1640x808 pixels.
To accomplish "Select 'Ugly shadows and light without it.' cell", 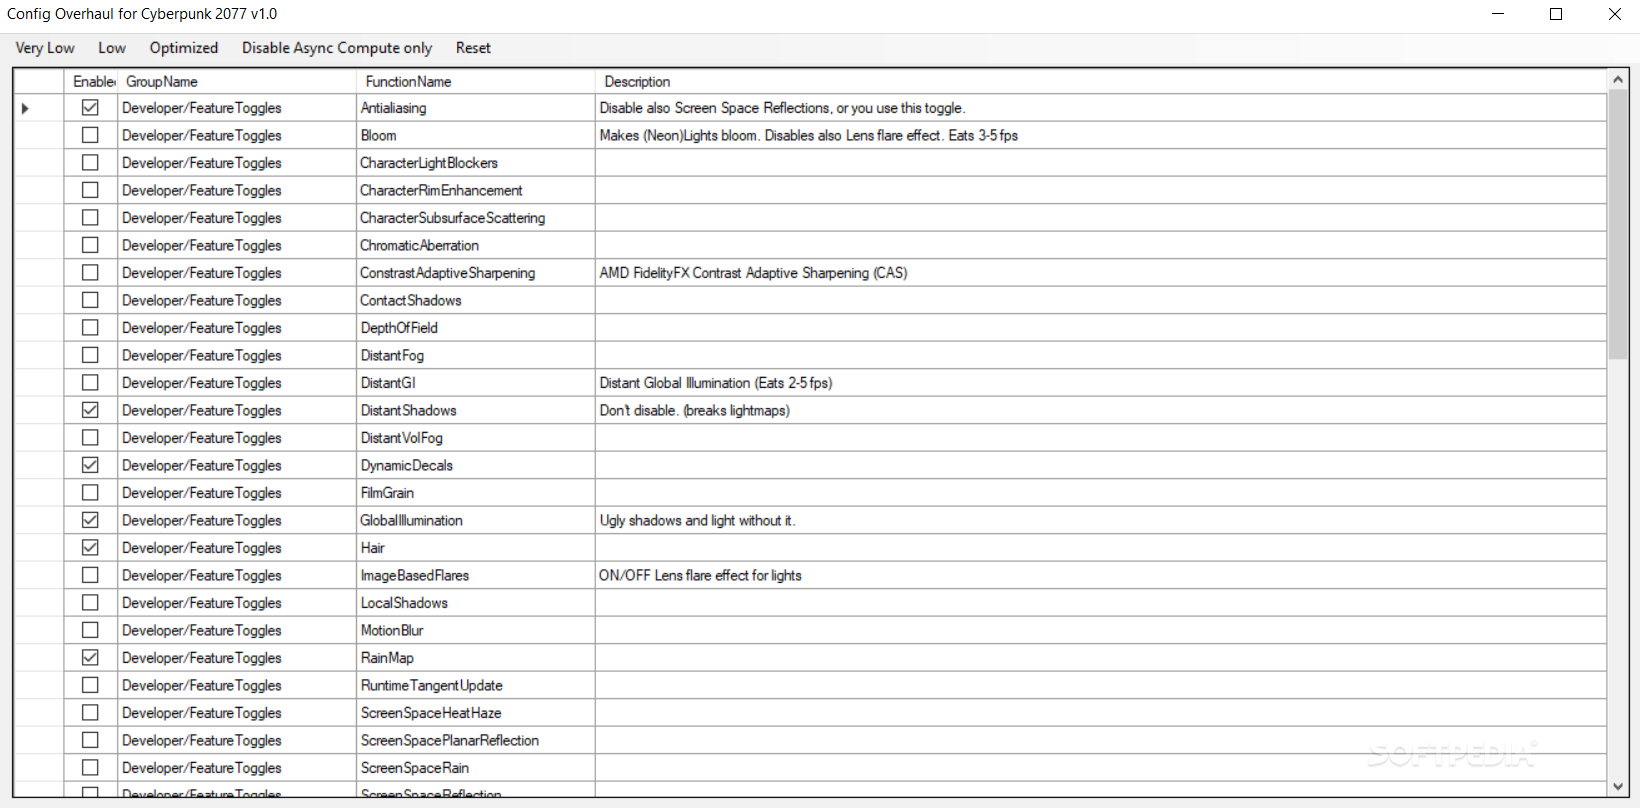I will (x=1100, y=520).
